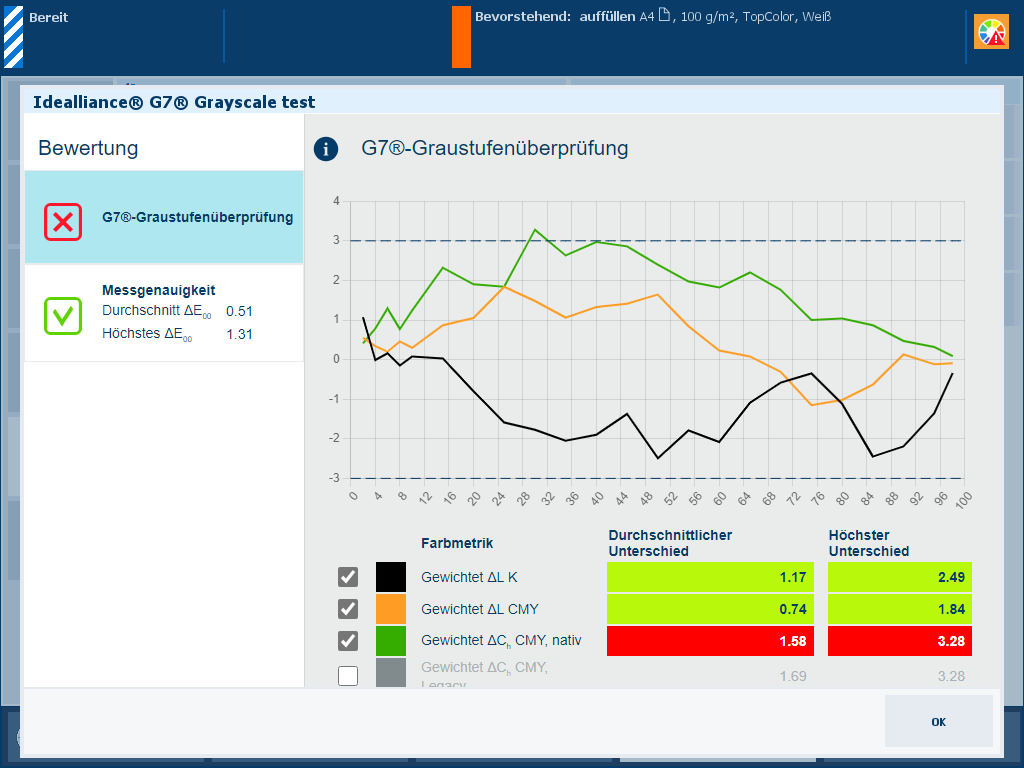The width and height of the screenshot is (1024, 768).
Task: Click the Gewichtet ΔL CMY label
Action: point(480,609)
